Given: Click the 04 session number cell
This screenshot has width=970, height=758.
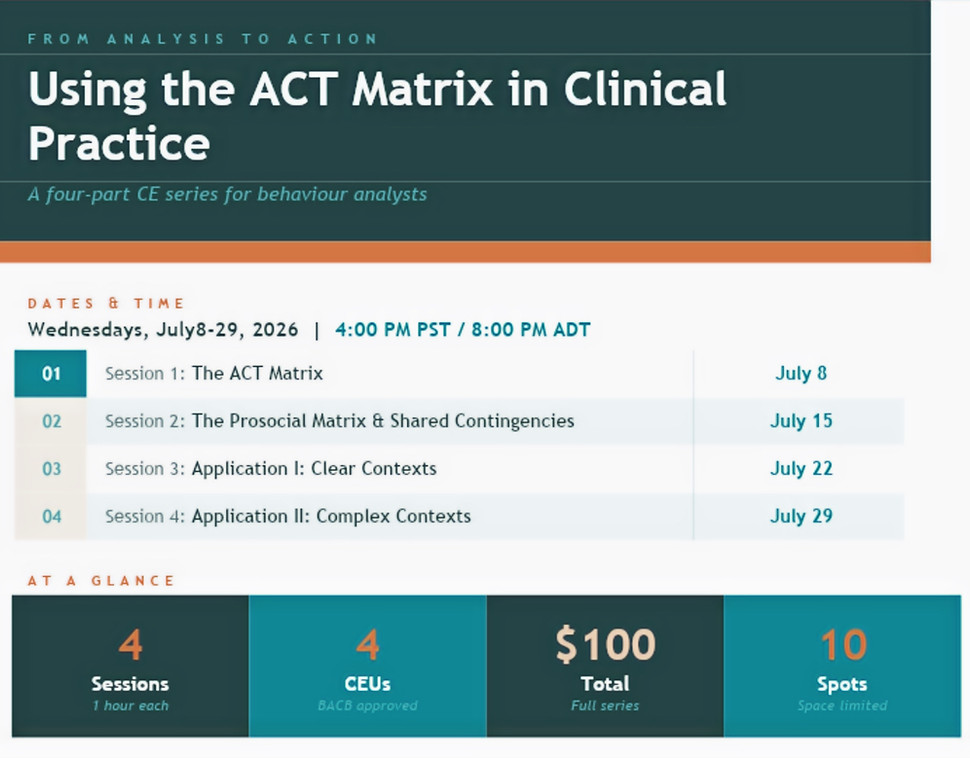Looking at the screenshot, I should (51, 517).
